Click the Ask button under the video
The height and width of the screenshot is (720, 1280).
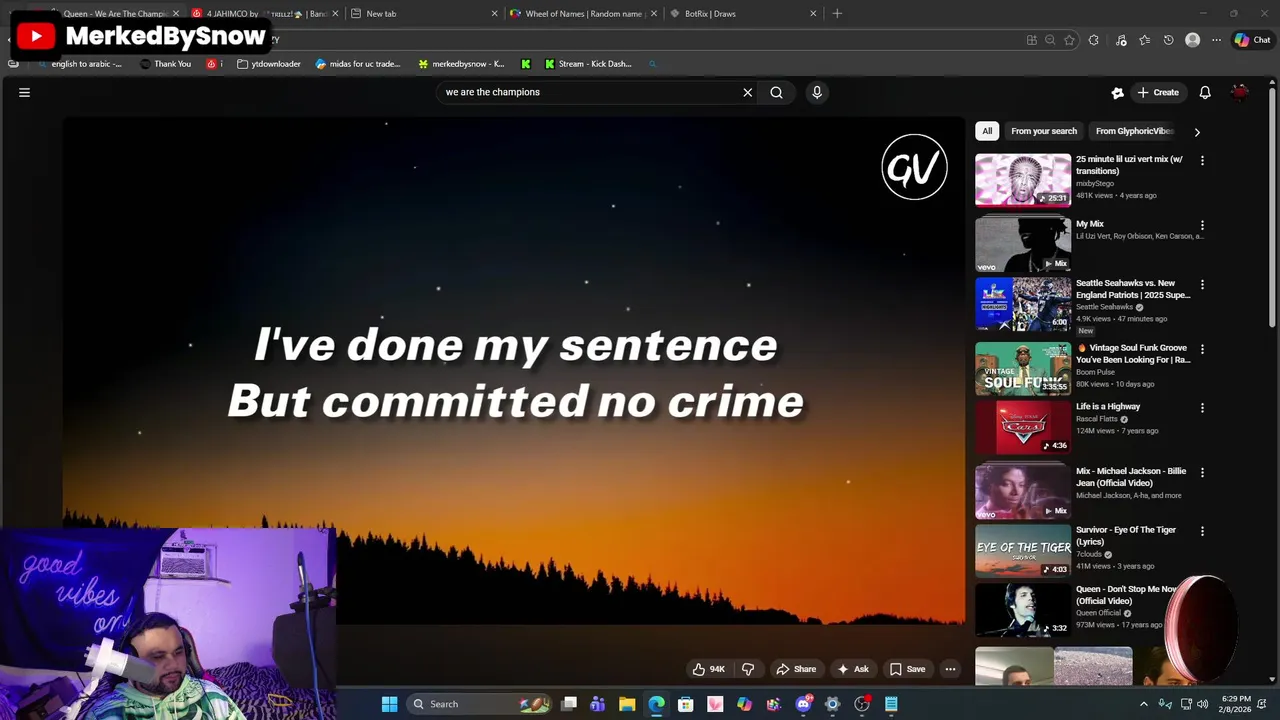click(x=853, y=669)
